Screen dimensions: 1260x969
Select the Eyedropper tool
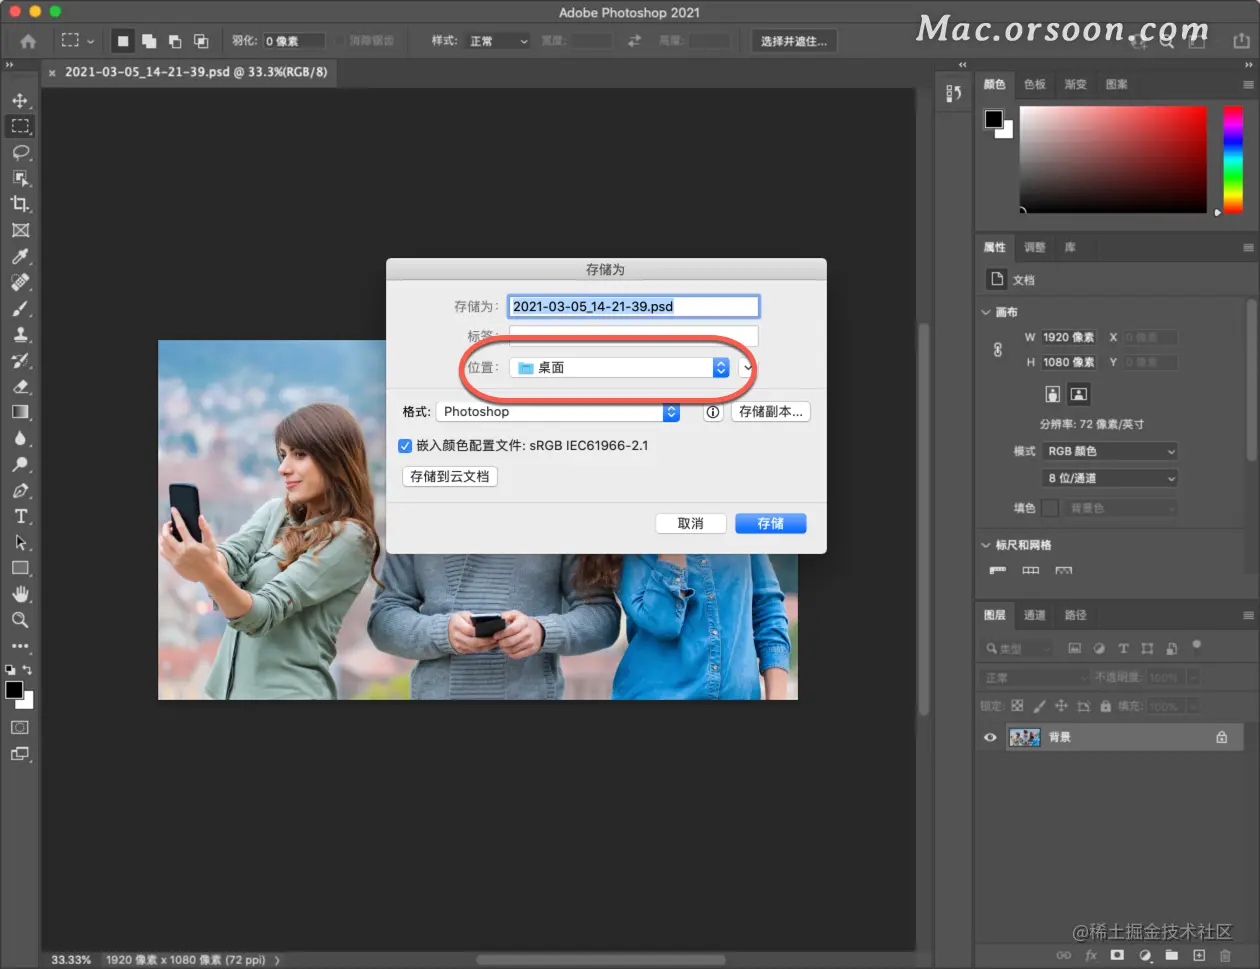(20, 256)
